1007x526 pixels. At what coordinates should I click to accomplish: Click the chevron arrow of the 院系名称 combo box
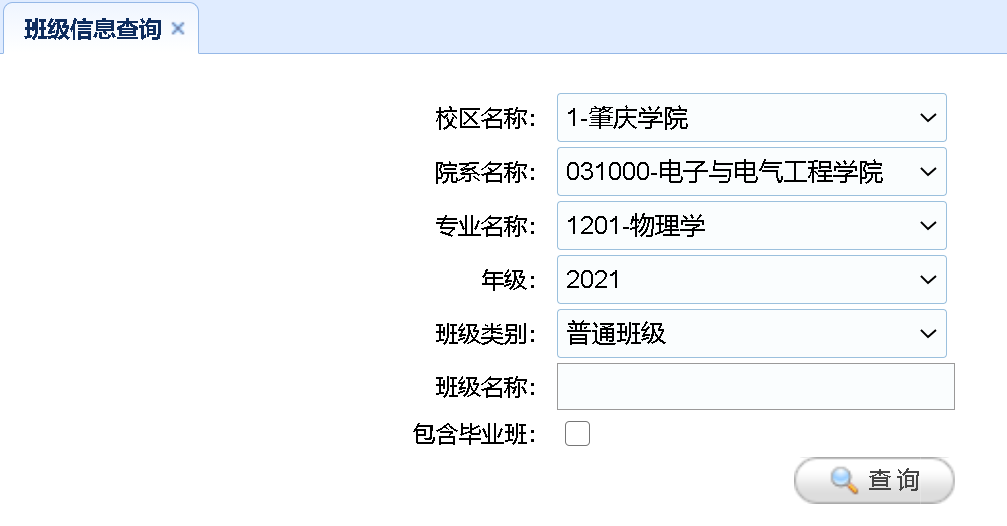click(x=926, y=172)
